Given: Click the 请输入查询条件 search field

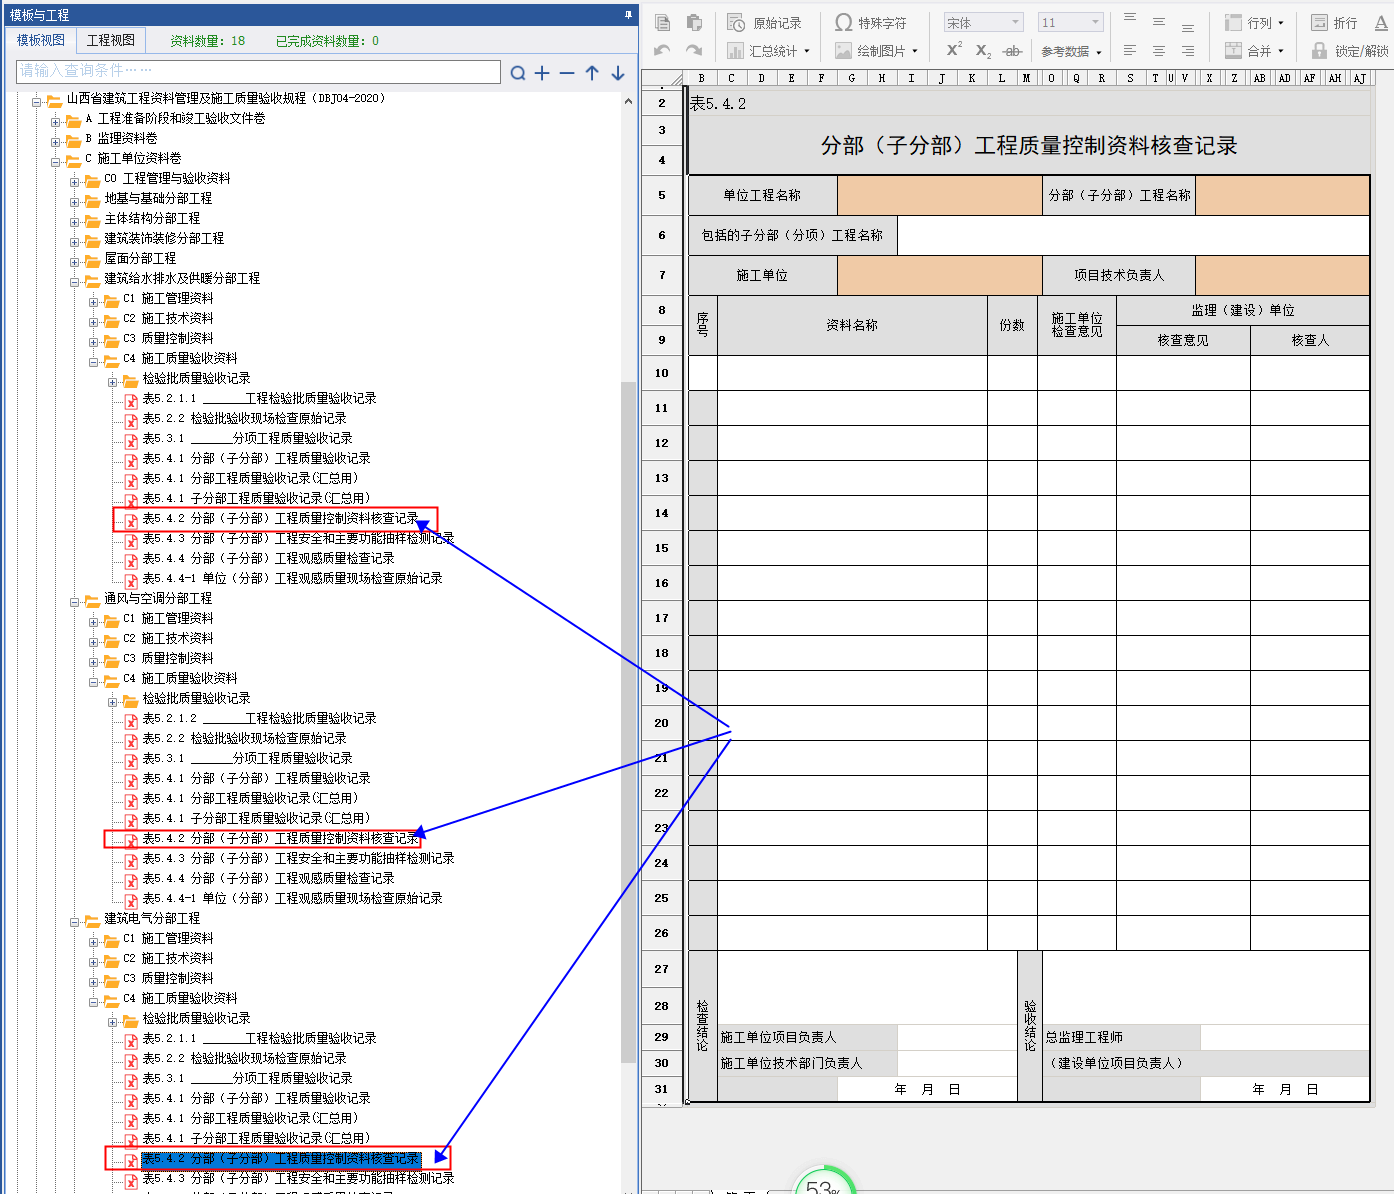Looking at the screenshot, I should 258,71.
